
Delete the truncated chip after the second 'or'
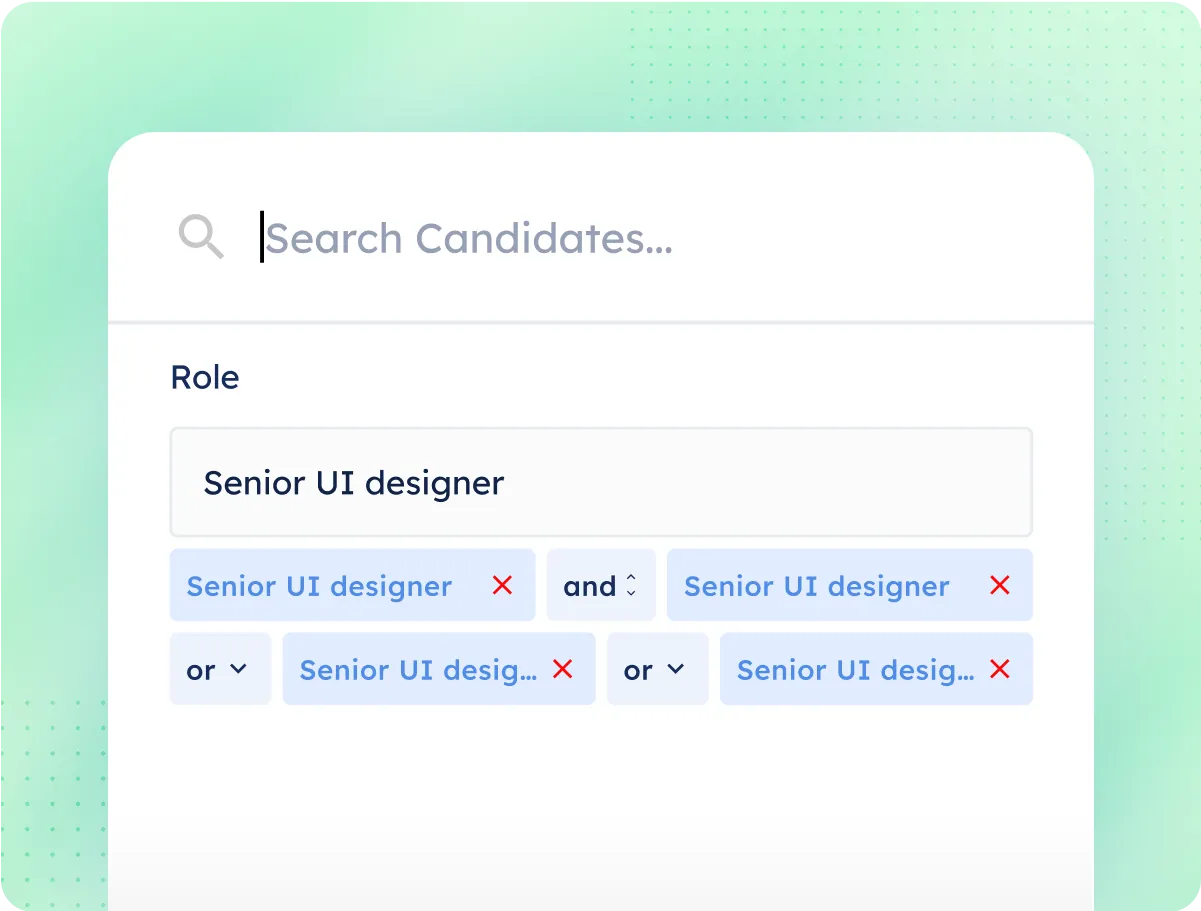point(999,670)
